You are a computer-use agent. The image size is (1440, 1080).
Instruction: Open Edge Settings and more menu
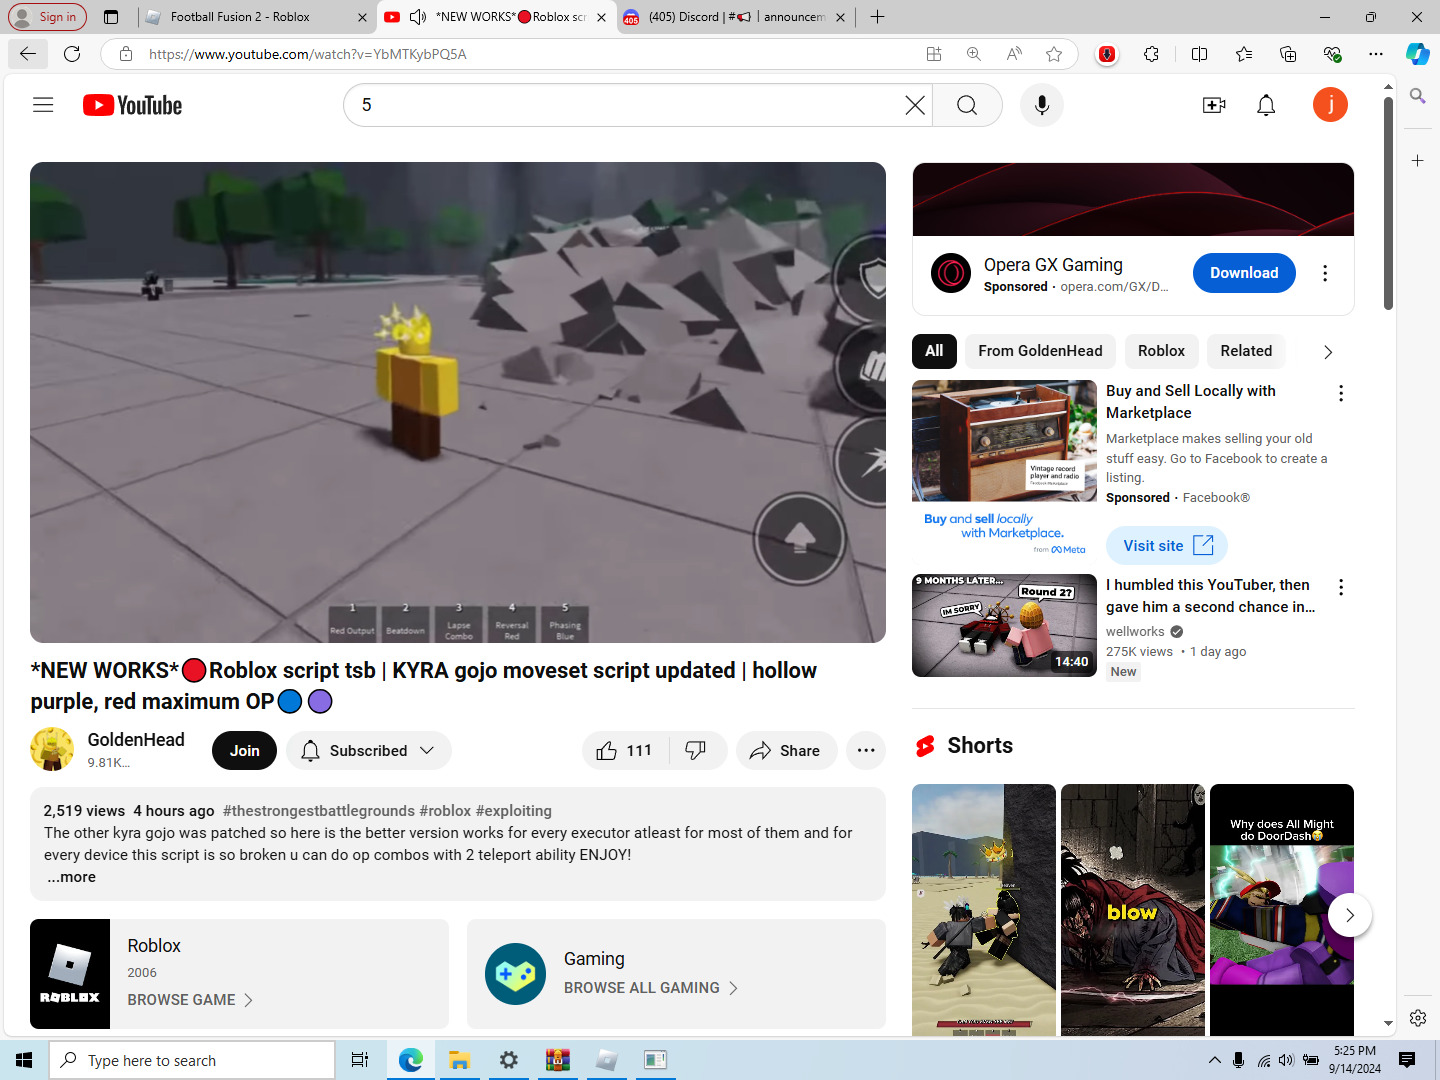tap(1376, 54)
